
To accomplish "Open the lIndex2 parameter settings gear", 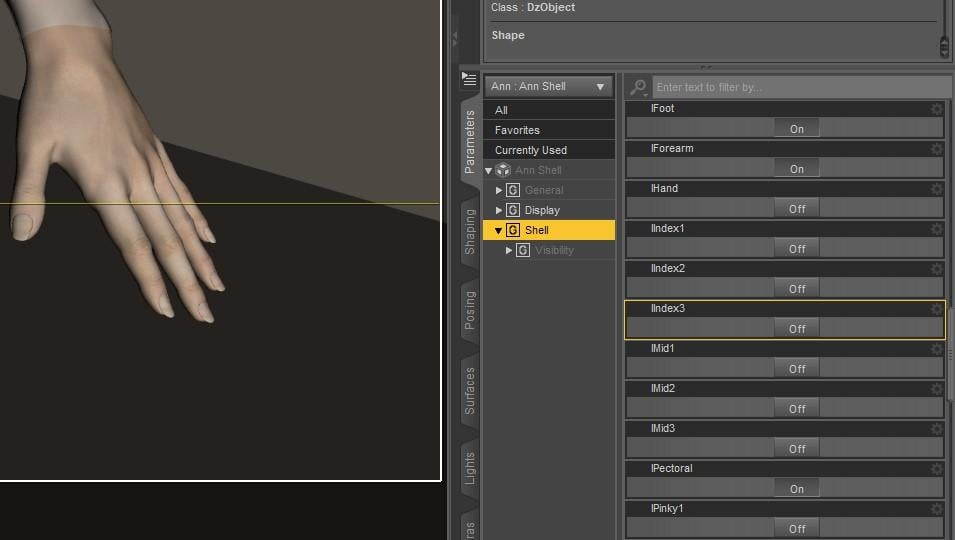I will [936, 269].
